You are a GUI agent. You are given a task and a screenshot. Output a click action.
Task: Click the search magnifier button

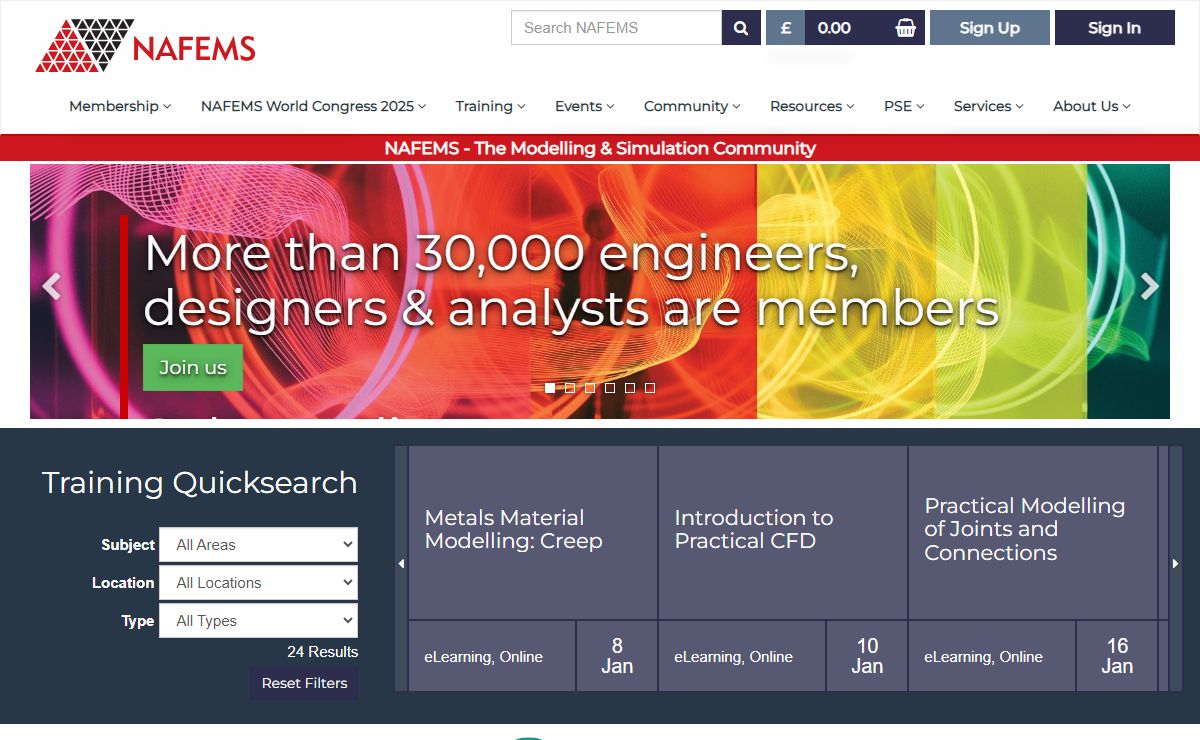(741, 28)
